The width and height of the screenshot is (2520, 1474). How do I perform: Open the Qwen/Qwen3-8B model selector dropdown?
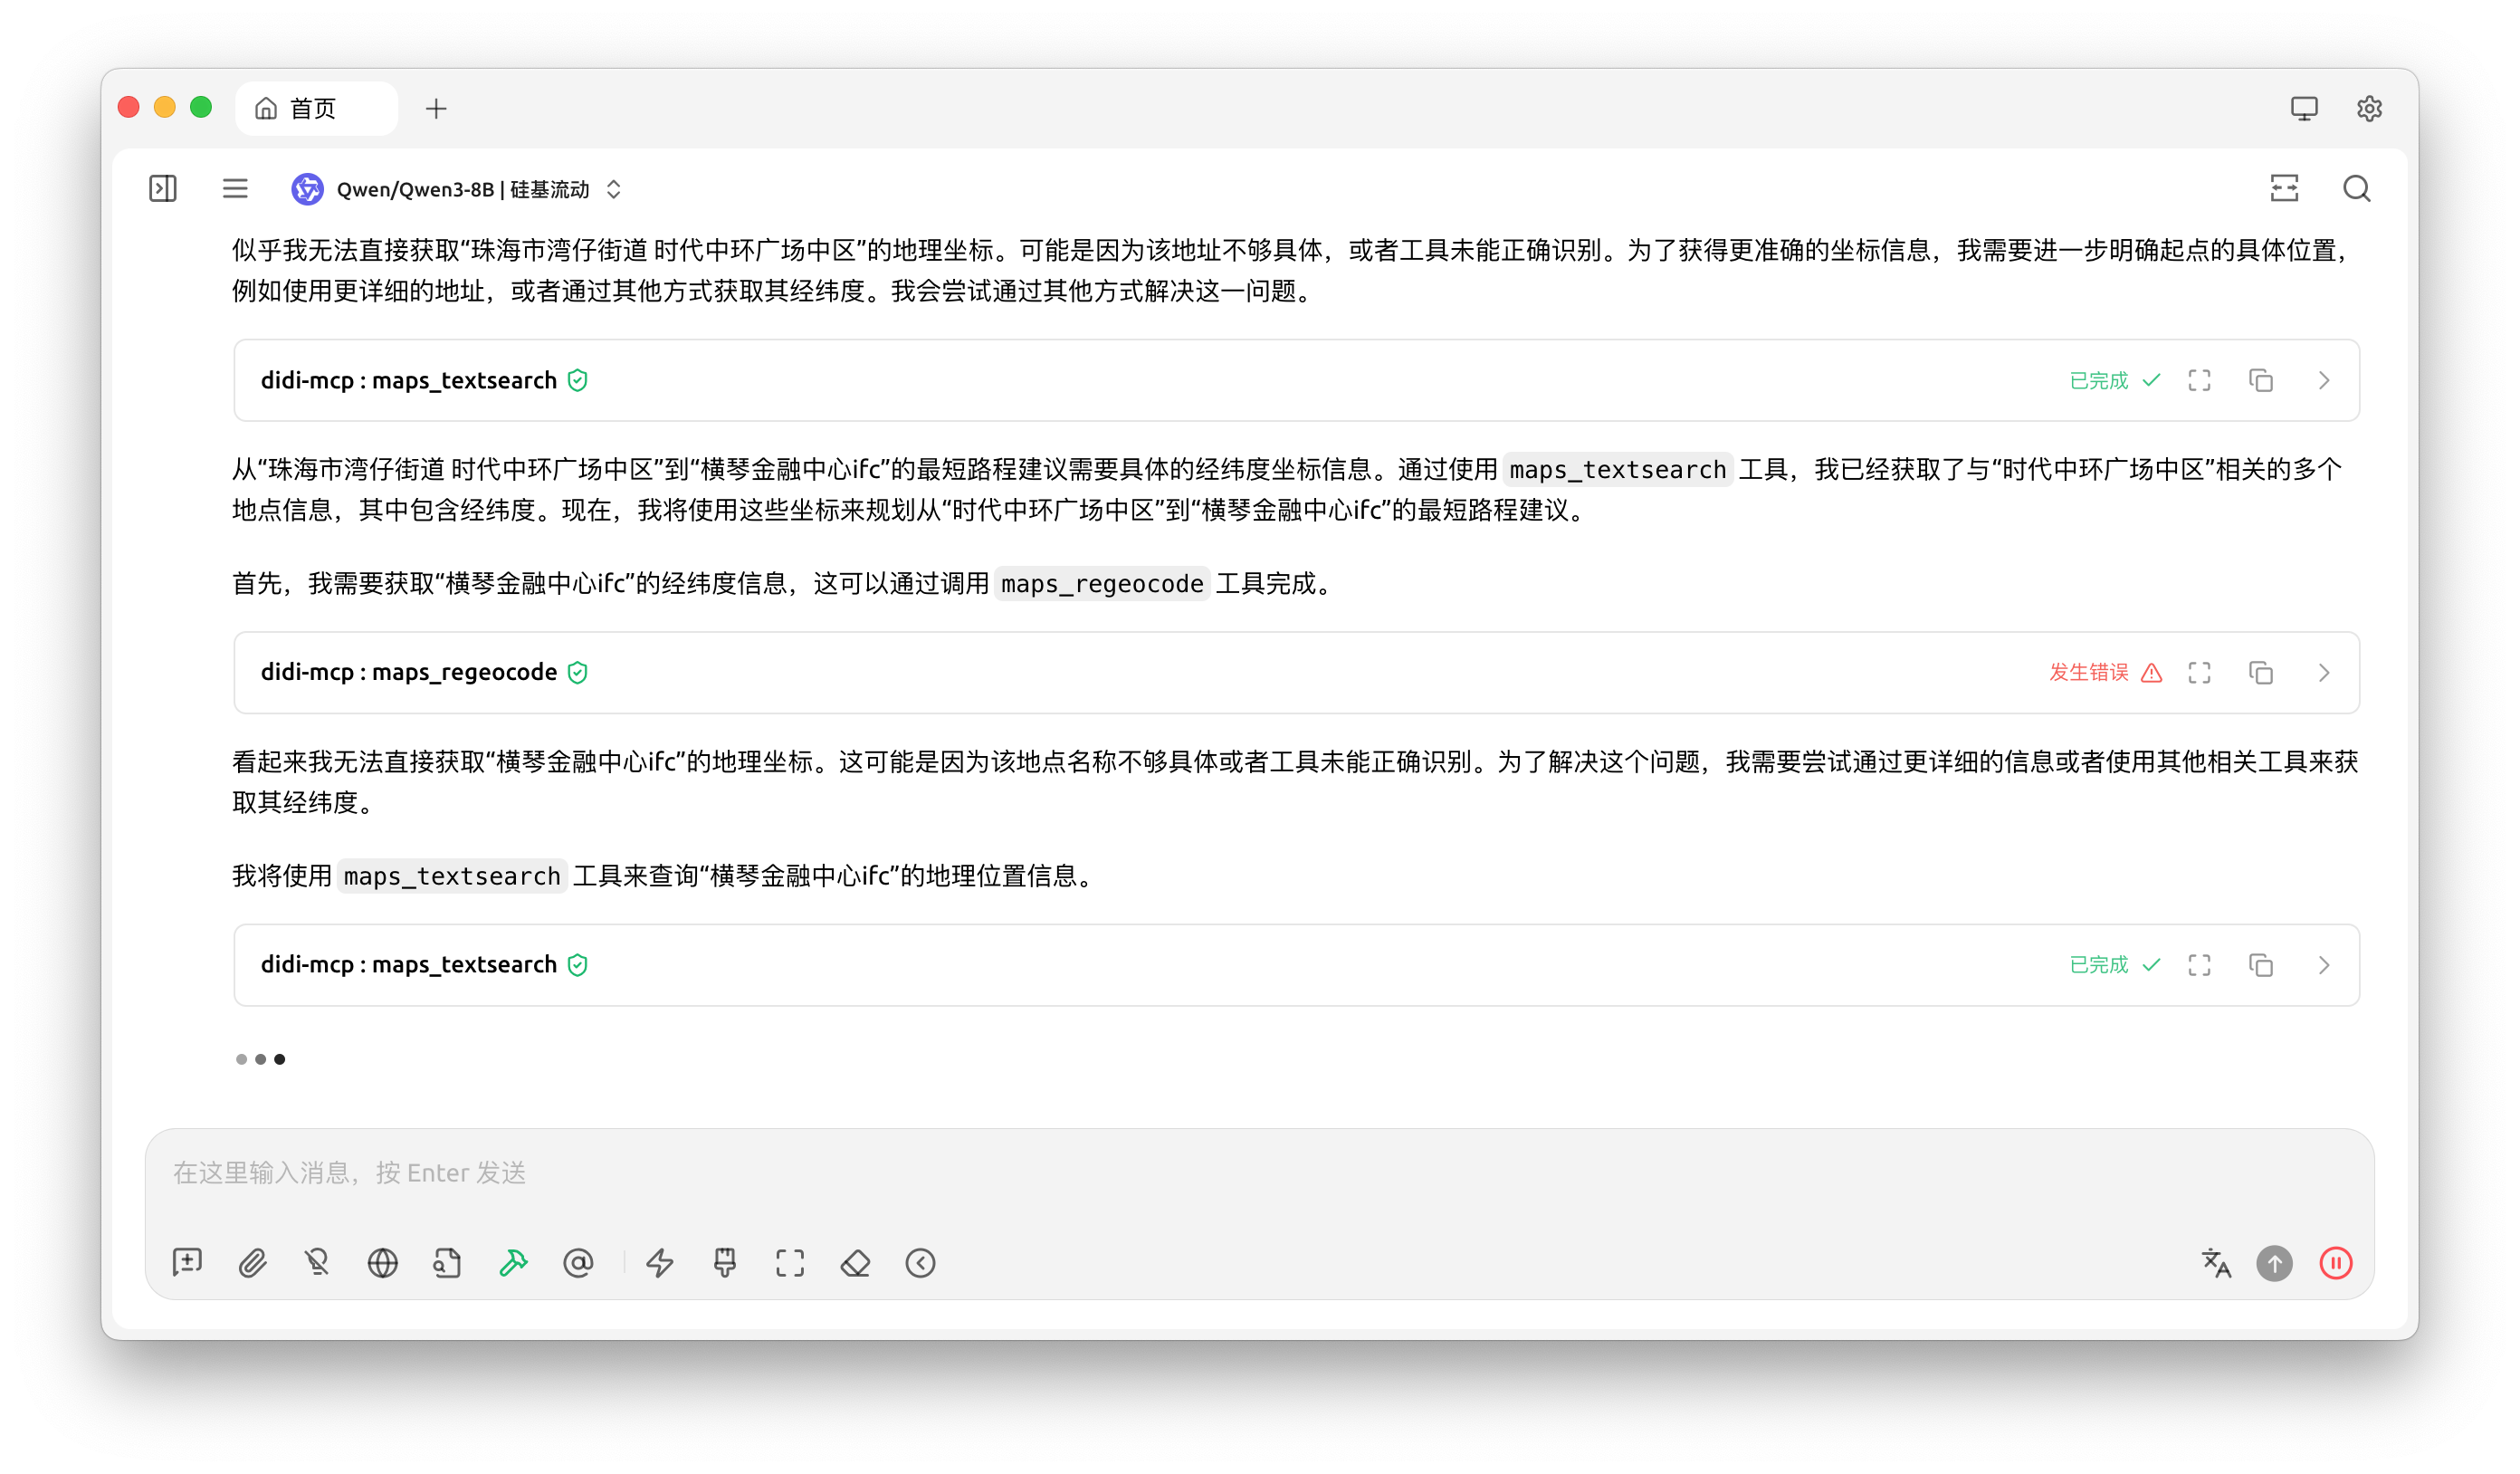coord(457,189)
